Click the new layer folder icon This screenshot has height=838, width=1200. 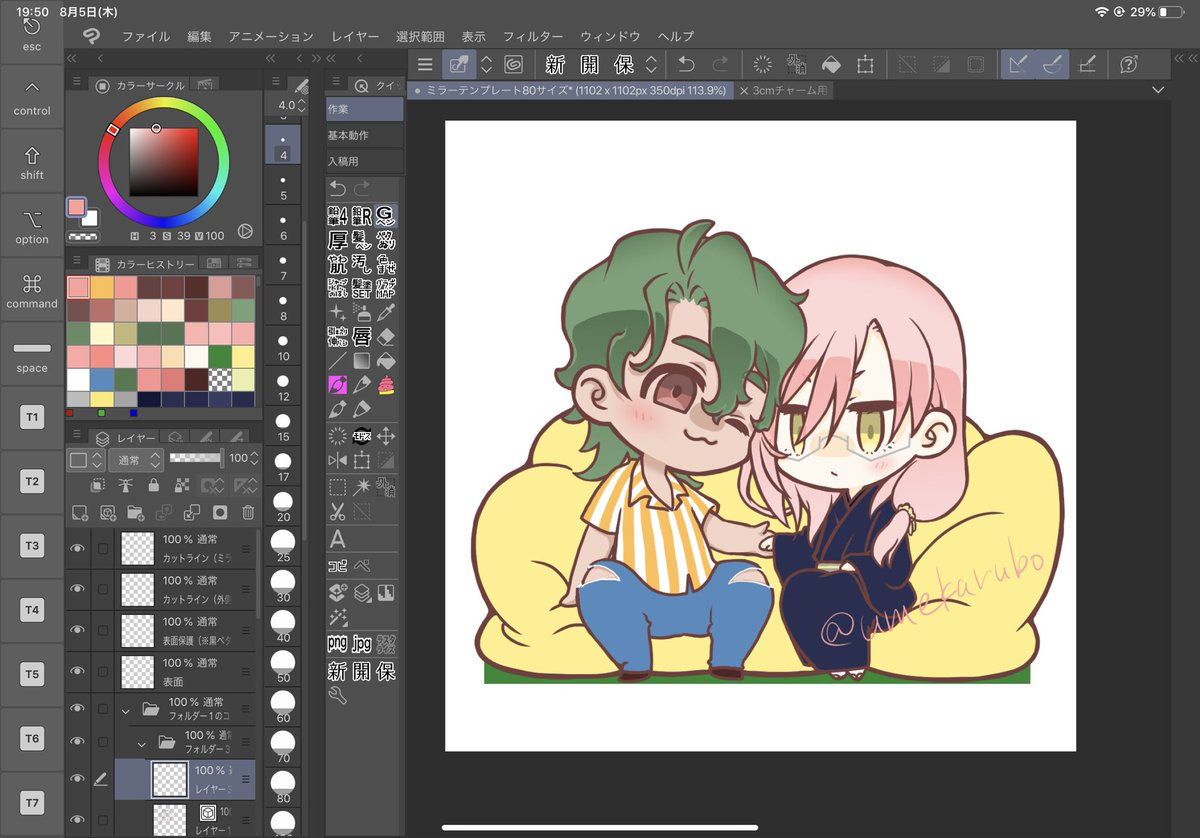click(136, 512)
